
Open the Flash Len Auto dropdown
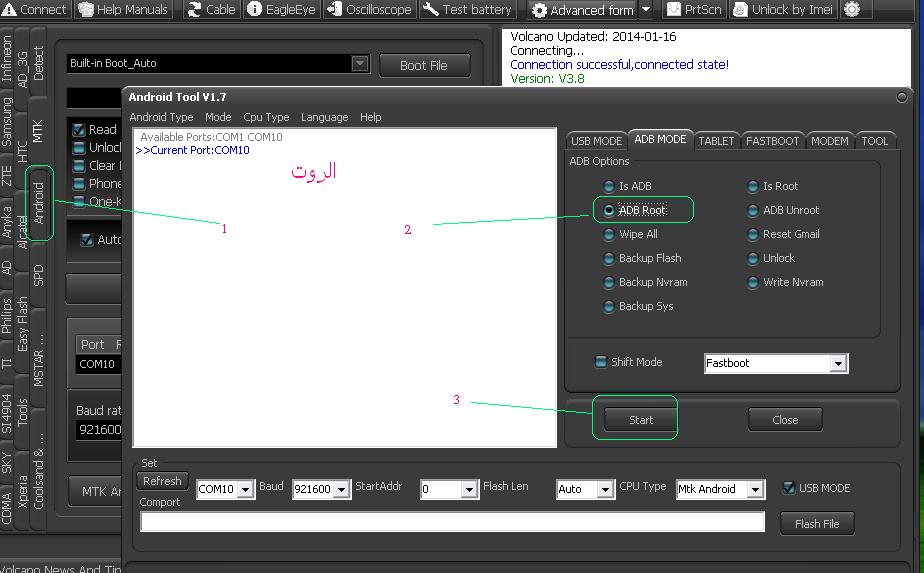coord(606,489)
